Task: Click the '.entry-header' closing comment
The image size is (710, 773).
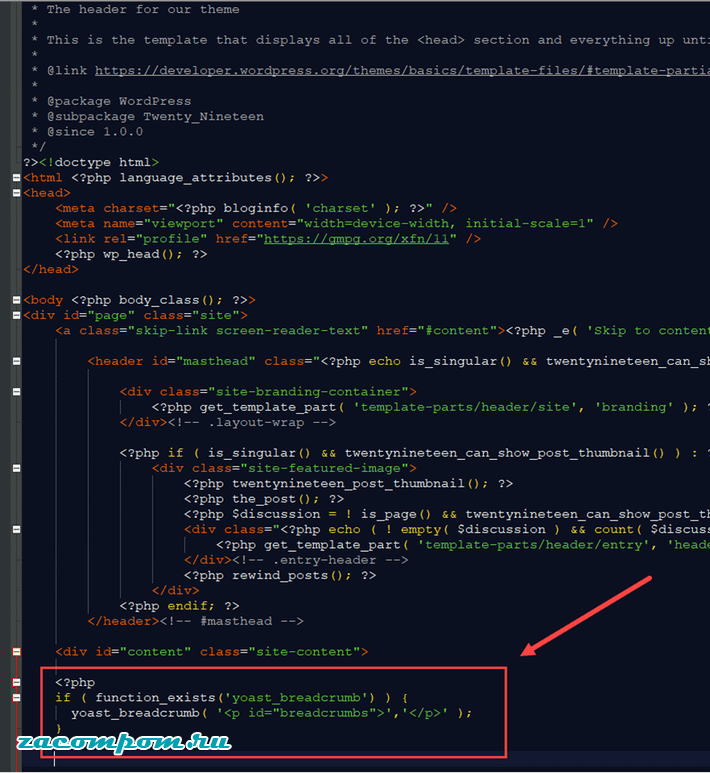Action: [x=320, y=560]
